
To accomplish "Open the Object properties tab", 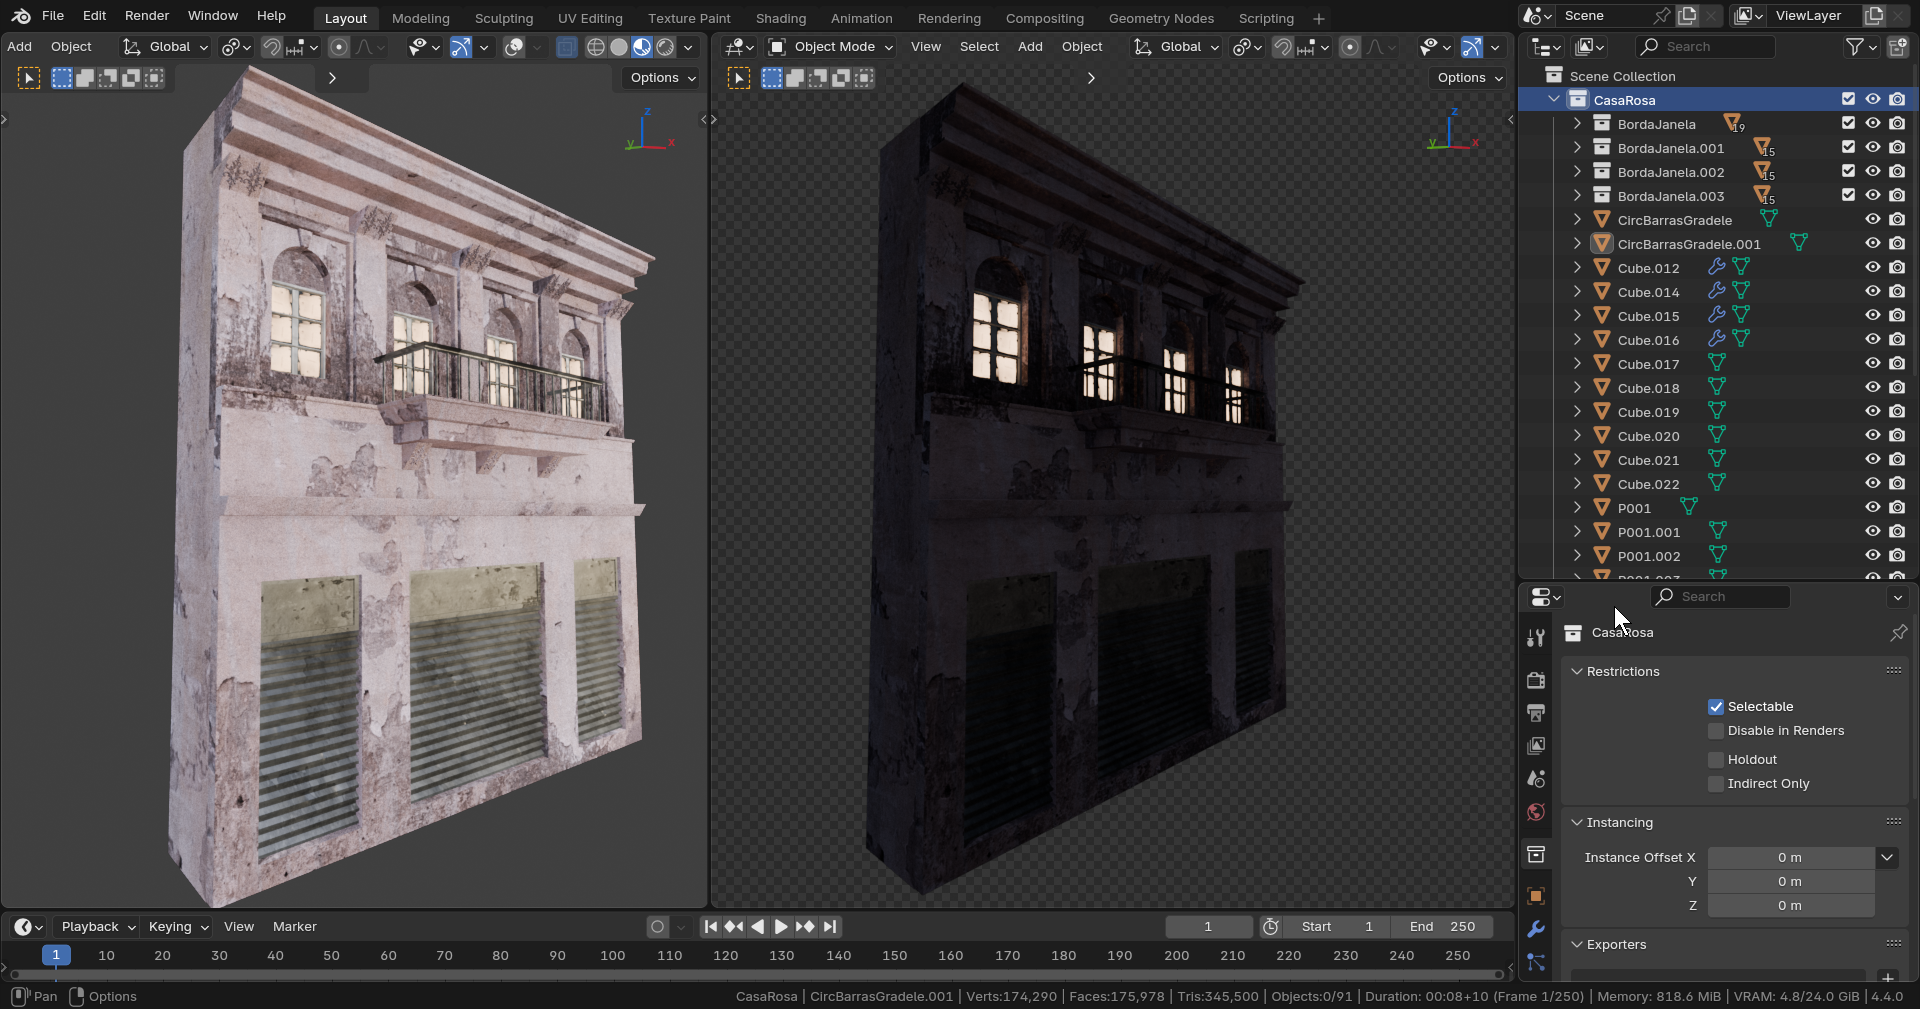I will point(1536,896).
